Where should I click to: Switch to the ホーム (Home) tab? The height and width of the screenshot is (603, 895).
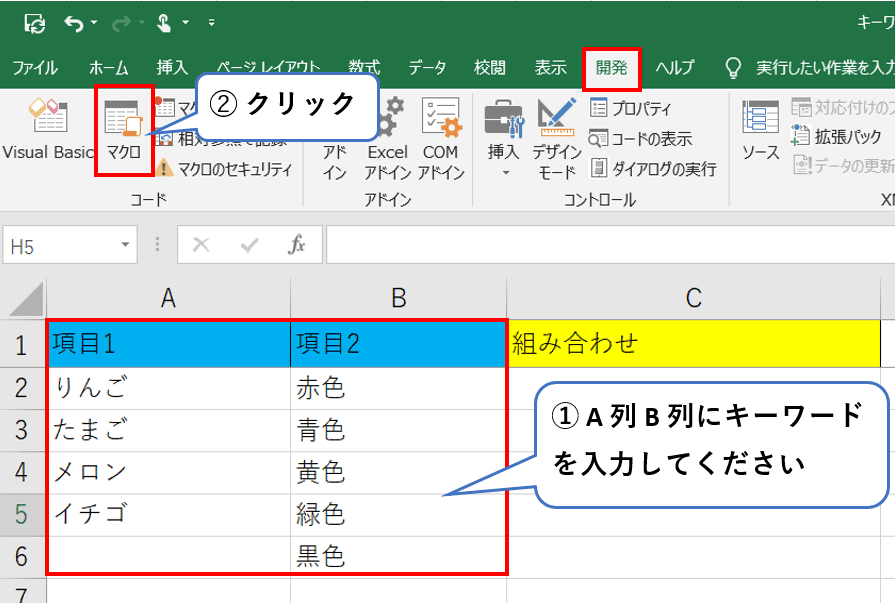pos(108,68)
